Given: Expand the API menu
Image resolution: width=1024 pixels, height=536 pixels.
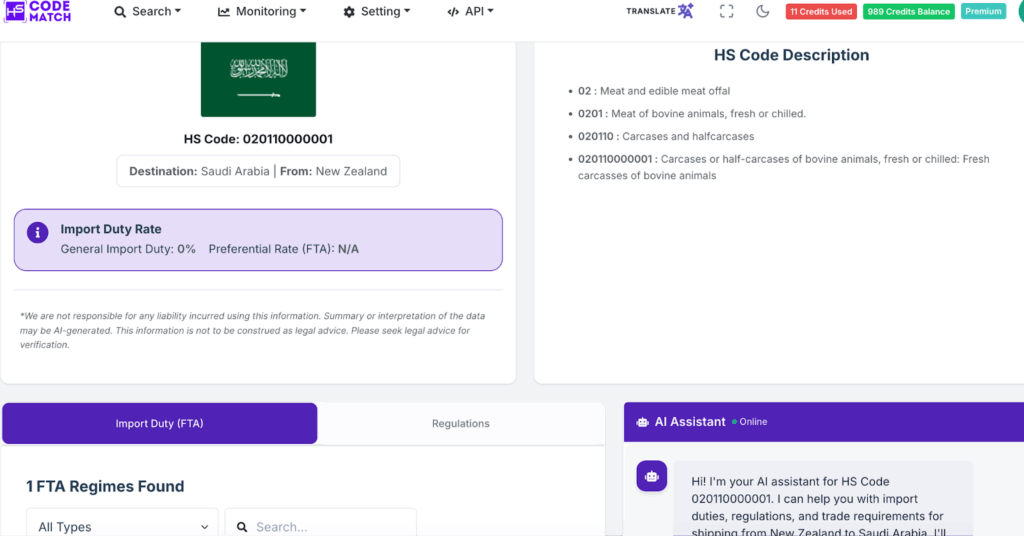Looking at the screenshot, I should tap(470, 12).
